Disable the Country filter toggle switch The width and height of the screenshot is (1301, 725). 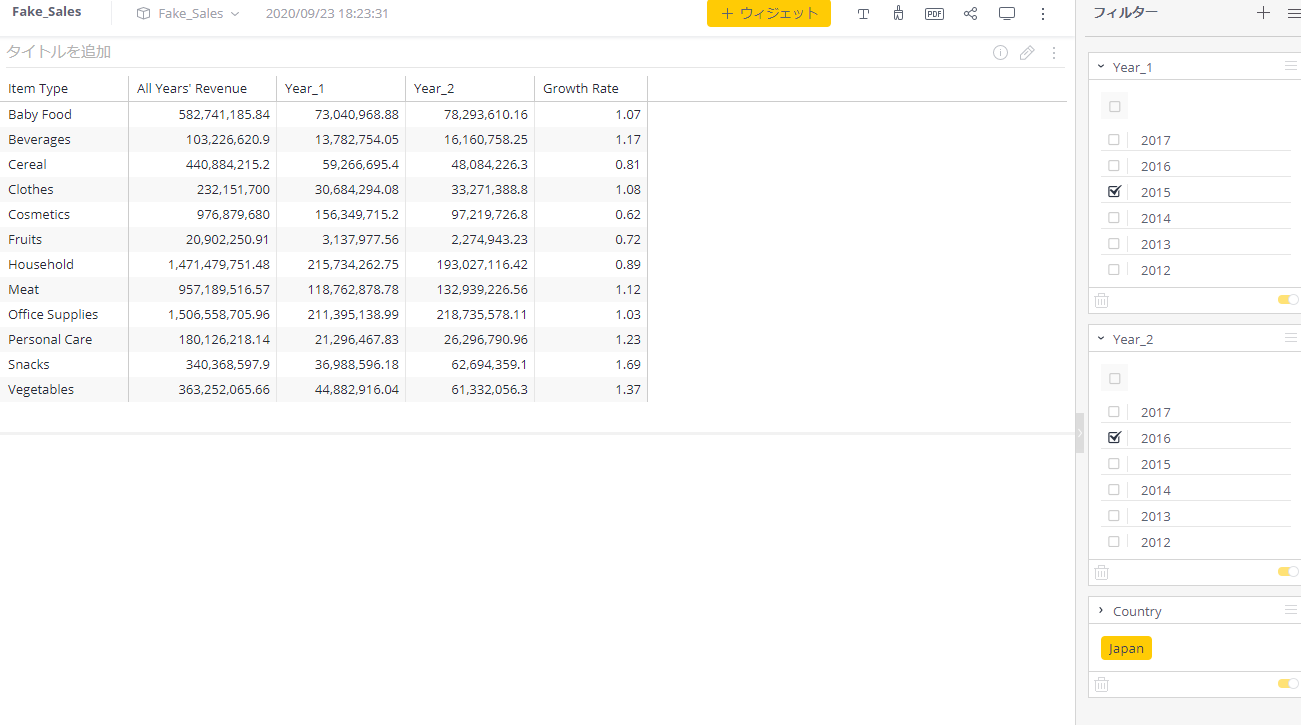click(1287, 684)
